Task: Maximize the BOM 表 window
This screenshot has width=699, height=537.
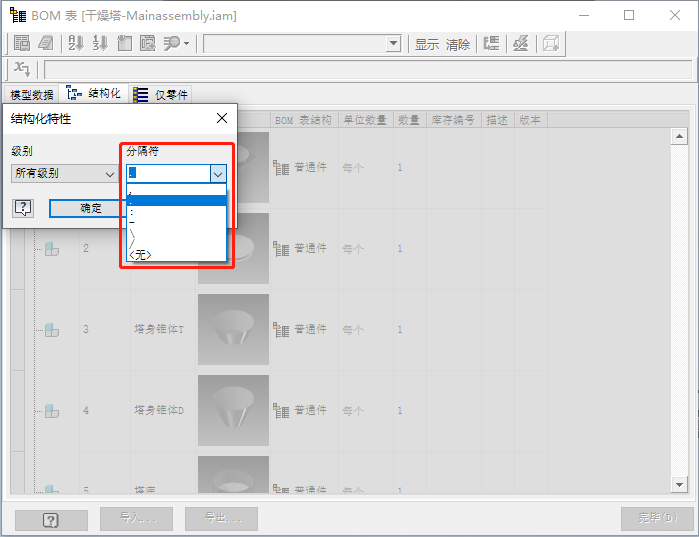Action: point(629,15)
